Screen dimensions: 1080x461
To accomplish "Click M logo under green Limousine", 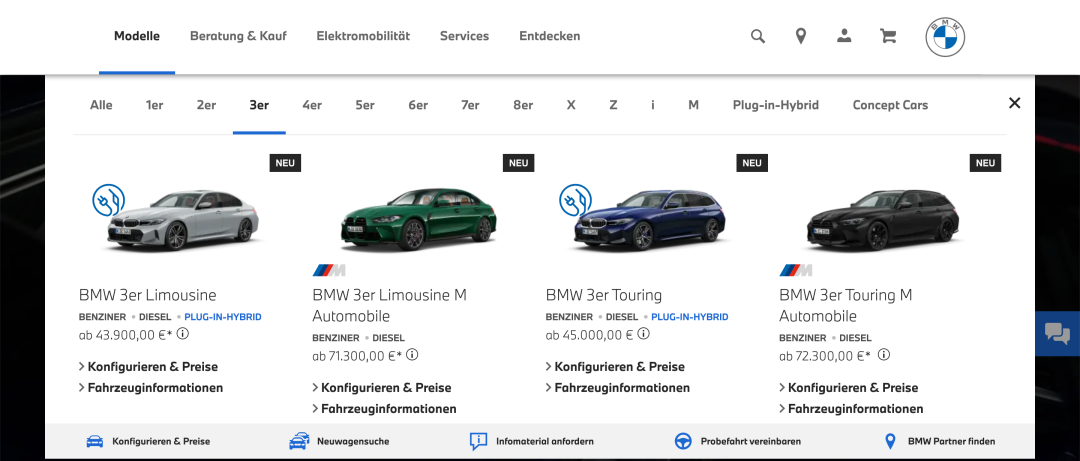I will (329, 269).
